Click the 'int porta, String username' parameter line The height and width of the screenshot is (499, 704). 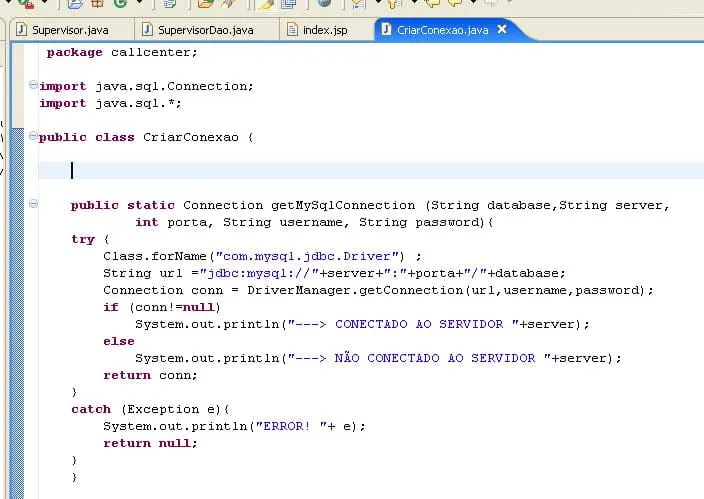(x=314, y=222)
